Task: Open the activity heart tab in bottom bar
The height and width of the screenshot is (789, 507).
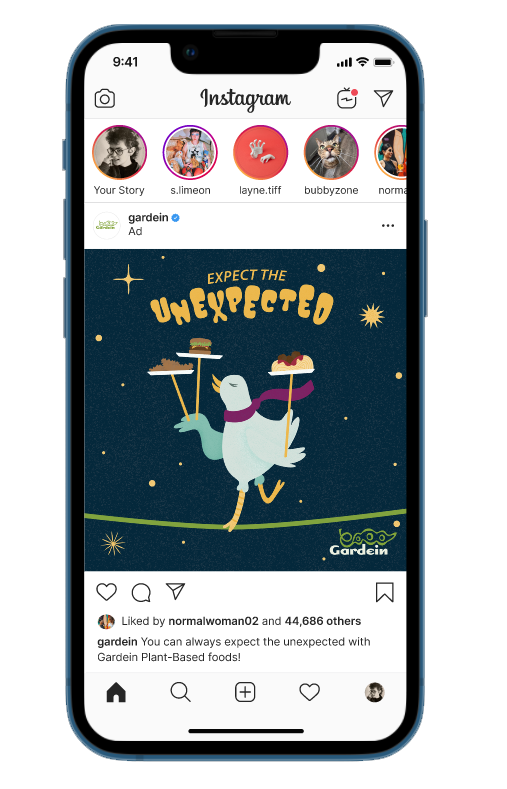Action: point(309,692)
